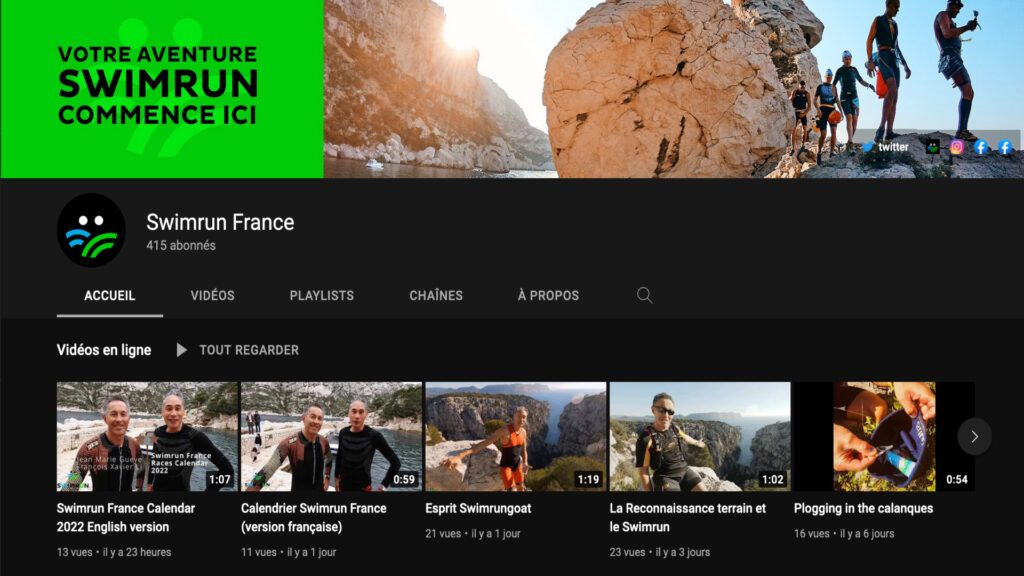Viewport: 1024px width, 576px height.
Task: Play the 1:07 Races Calendar video thumbnail
Action: click(147, 436)
